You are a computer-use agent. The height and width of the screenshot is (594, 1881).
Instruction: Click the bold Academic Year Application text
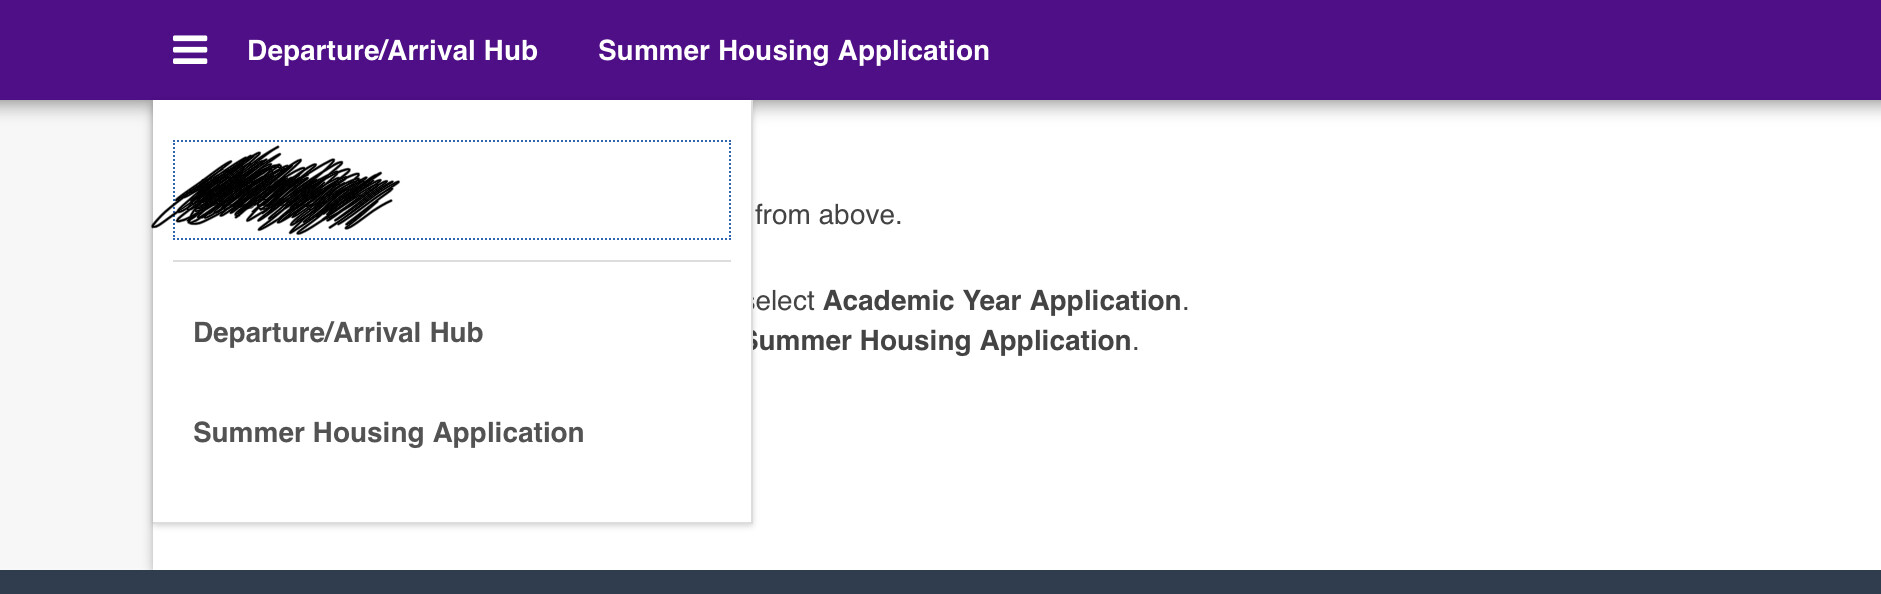pyautogui.click(x=1002, y=300)
